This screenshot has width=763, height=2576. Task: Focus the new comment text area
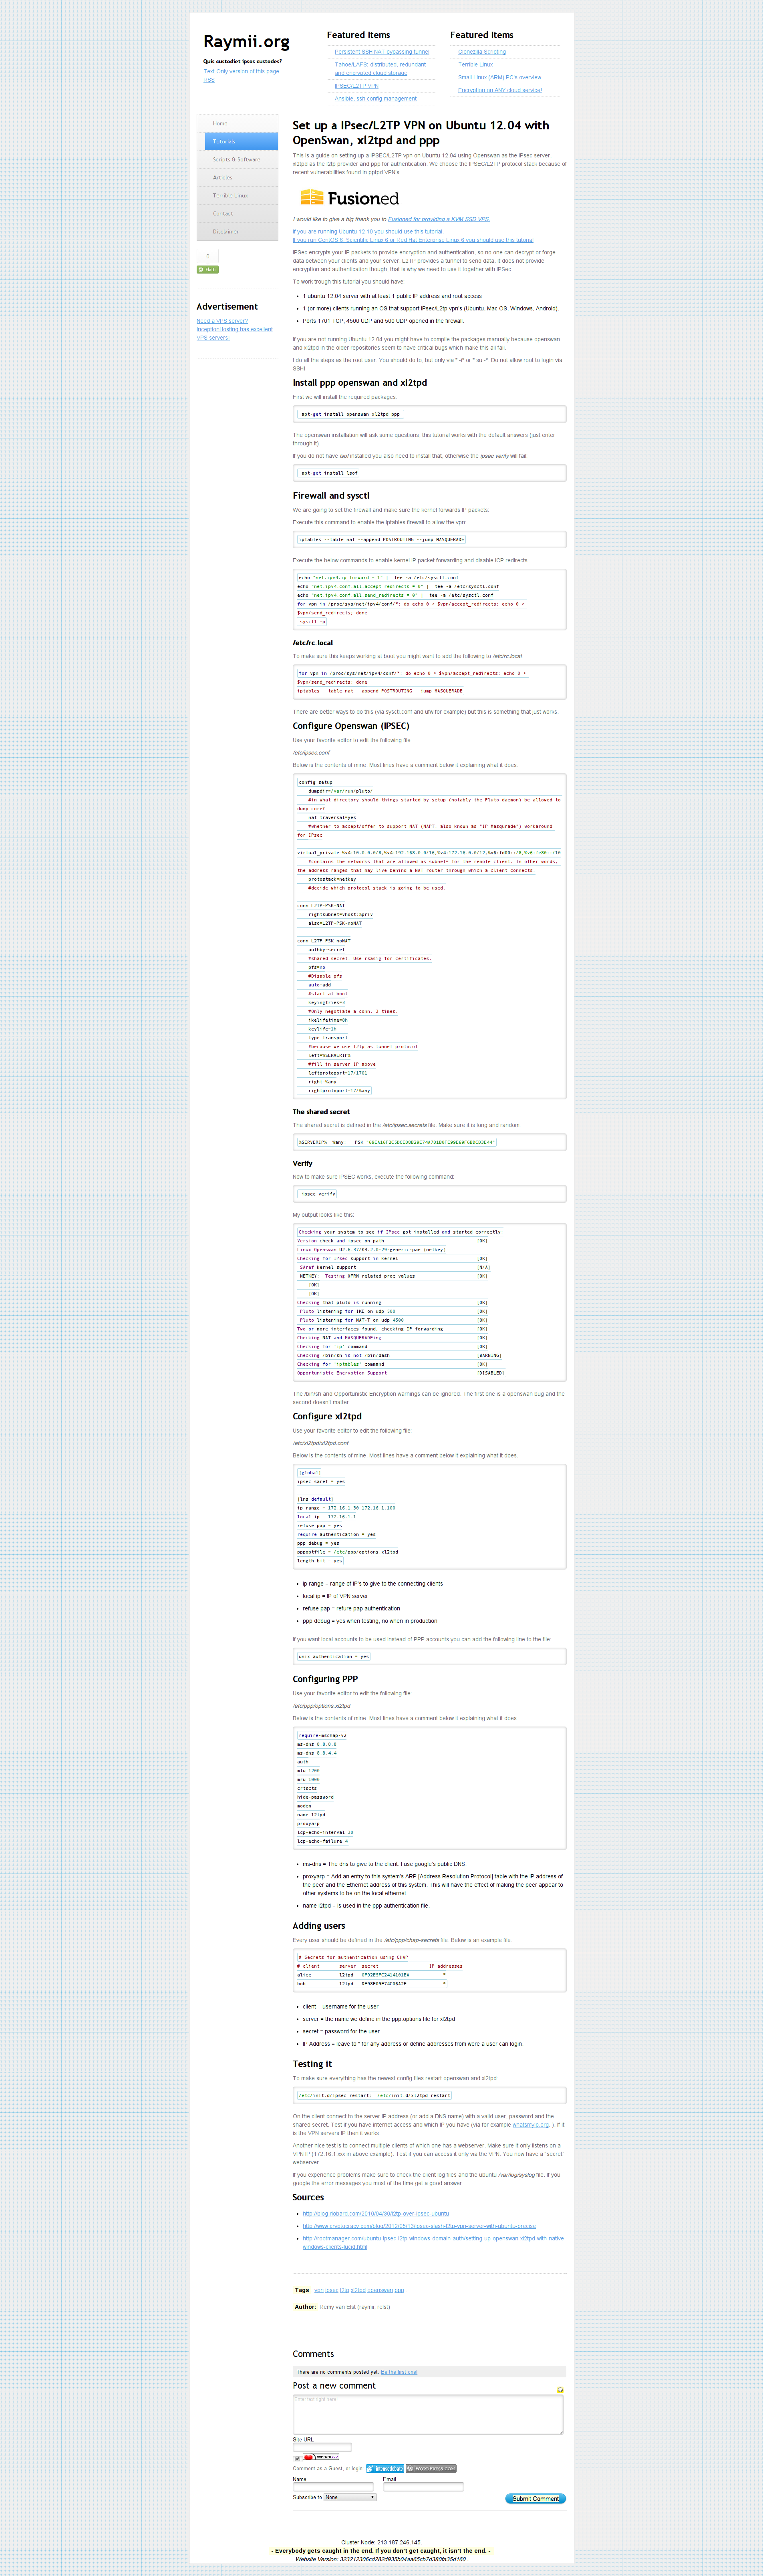(428, 2414)
